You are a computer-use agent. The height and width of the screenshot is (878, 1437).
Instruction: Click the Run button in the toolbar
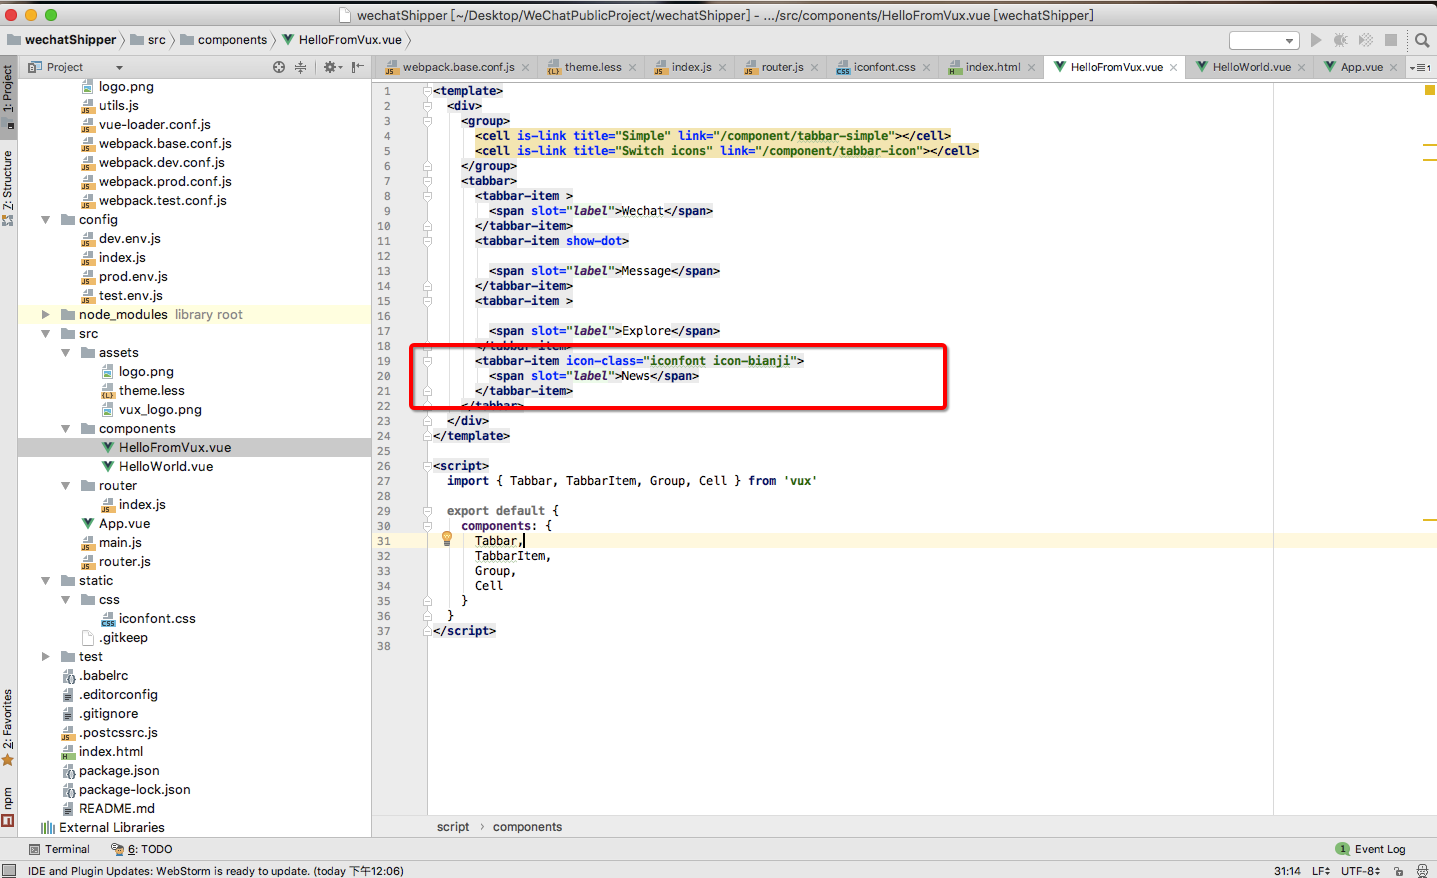[x=1316, y=40]
